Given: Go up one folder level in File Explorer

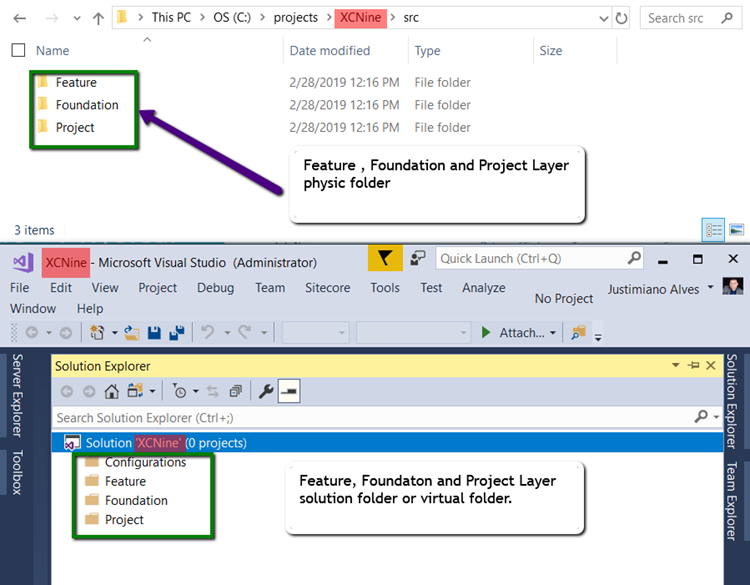Looking at the screenshot, I should click(99, 19).
